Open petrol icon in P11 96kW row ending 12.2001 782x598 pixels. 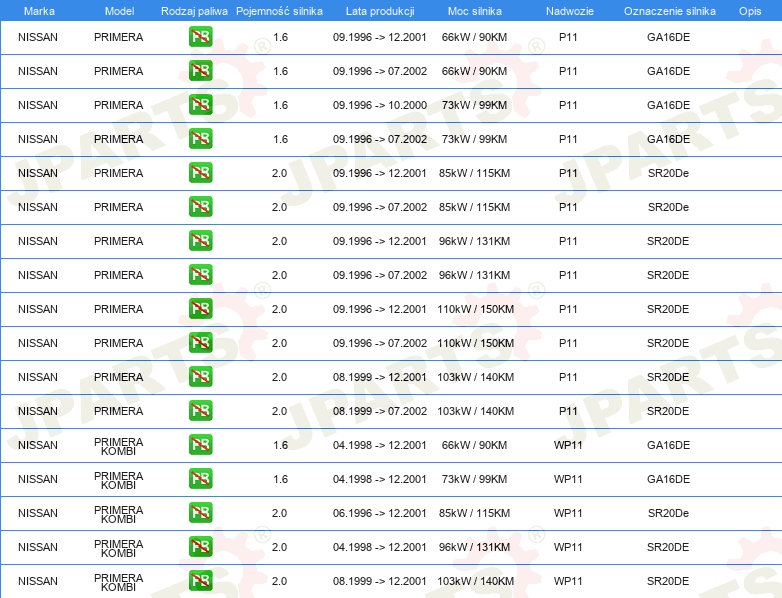tap(200, 240)
